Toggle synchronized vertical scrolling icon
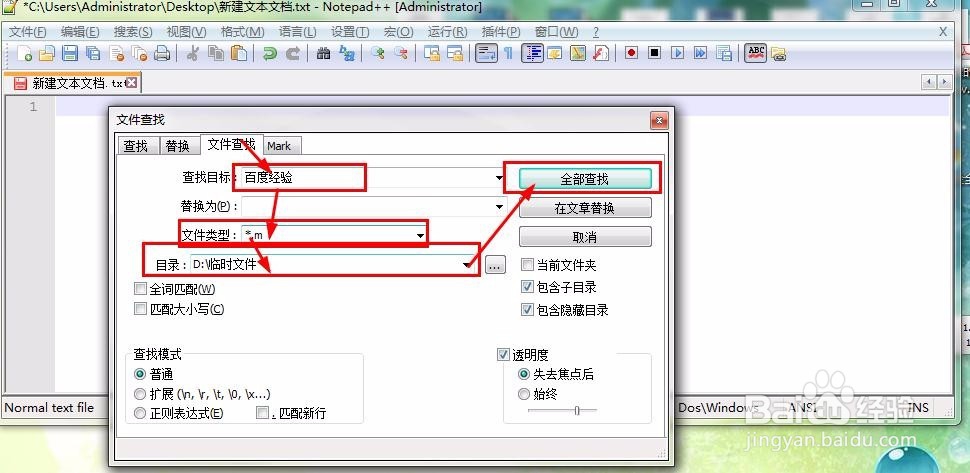Viewport: 970px width, 473px height. click(432, 54)
